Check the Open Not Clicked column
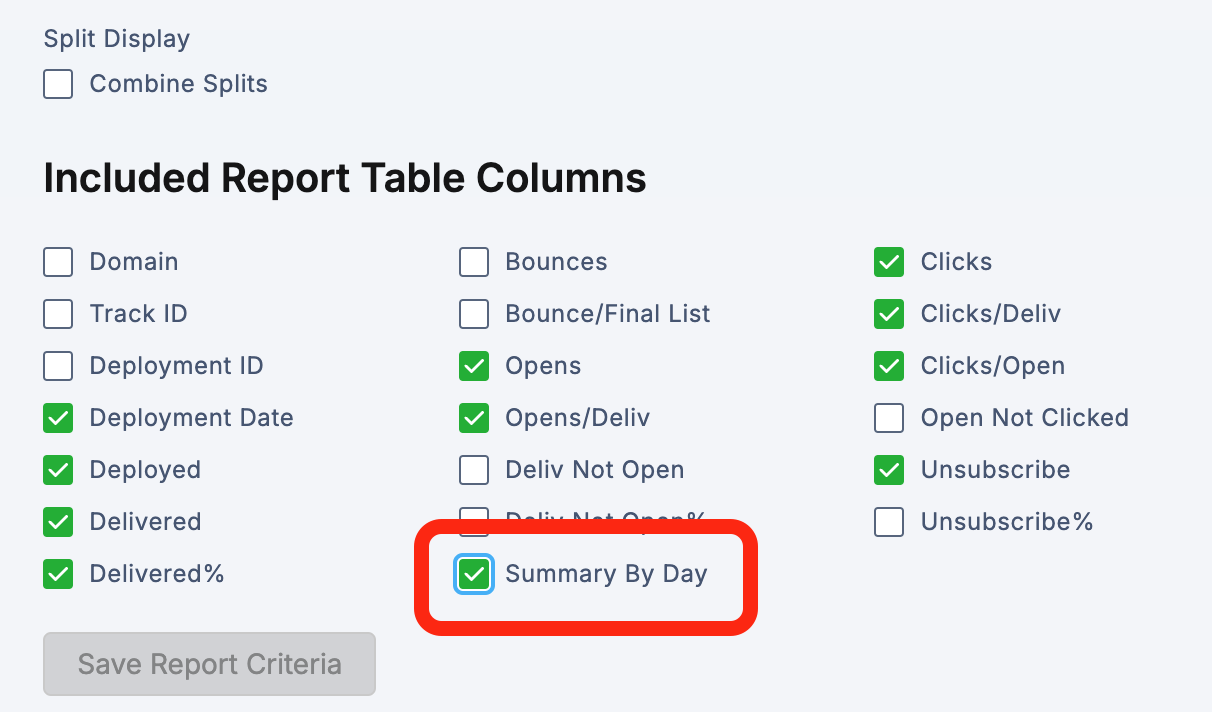1212x712 pixels. [x=889, y=418]
